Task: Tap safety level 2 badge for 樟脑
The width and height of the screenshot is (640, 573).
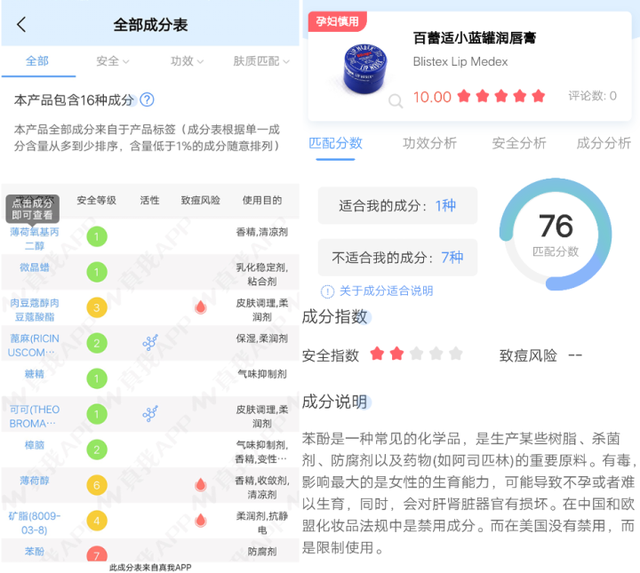Action: 97,449
